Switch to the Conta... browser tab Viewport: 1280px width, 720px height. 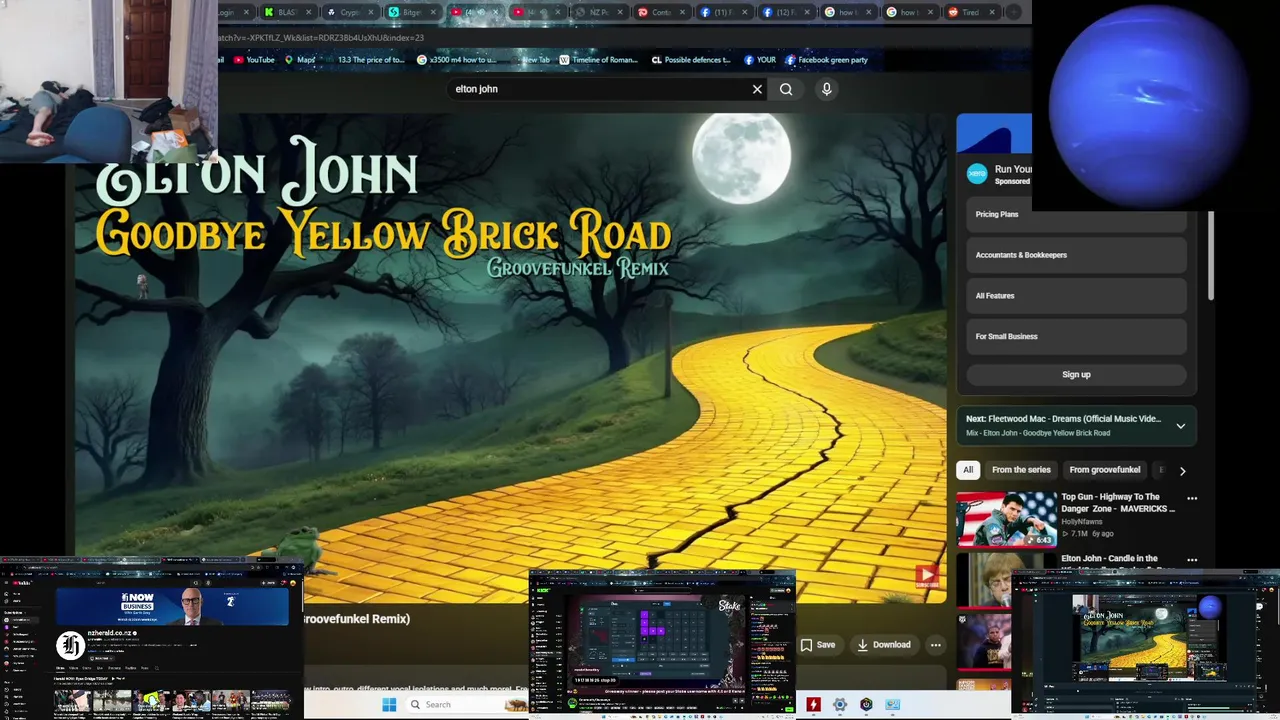pos(660,12)
